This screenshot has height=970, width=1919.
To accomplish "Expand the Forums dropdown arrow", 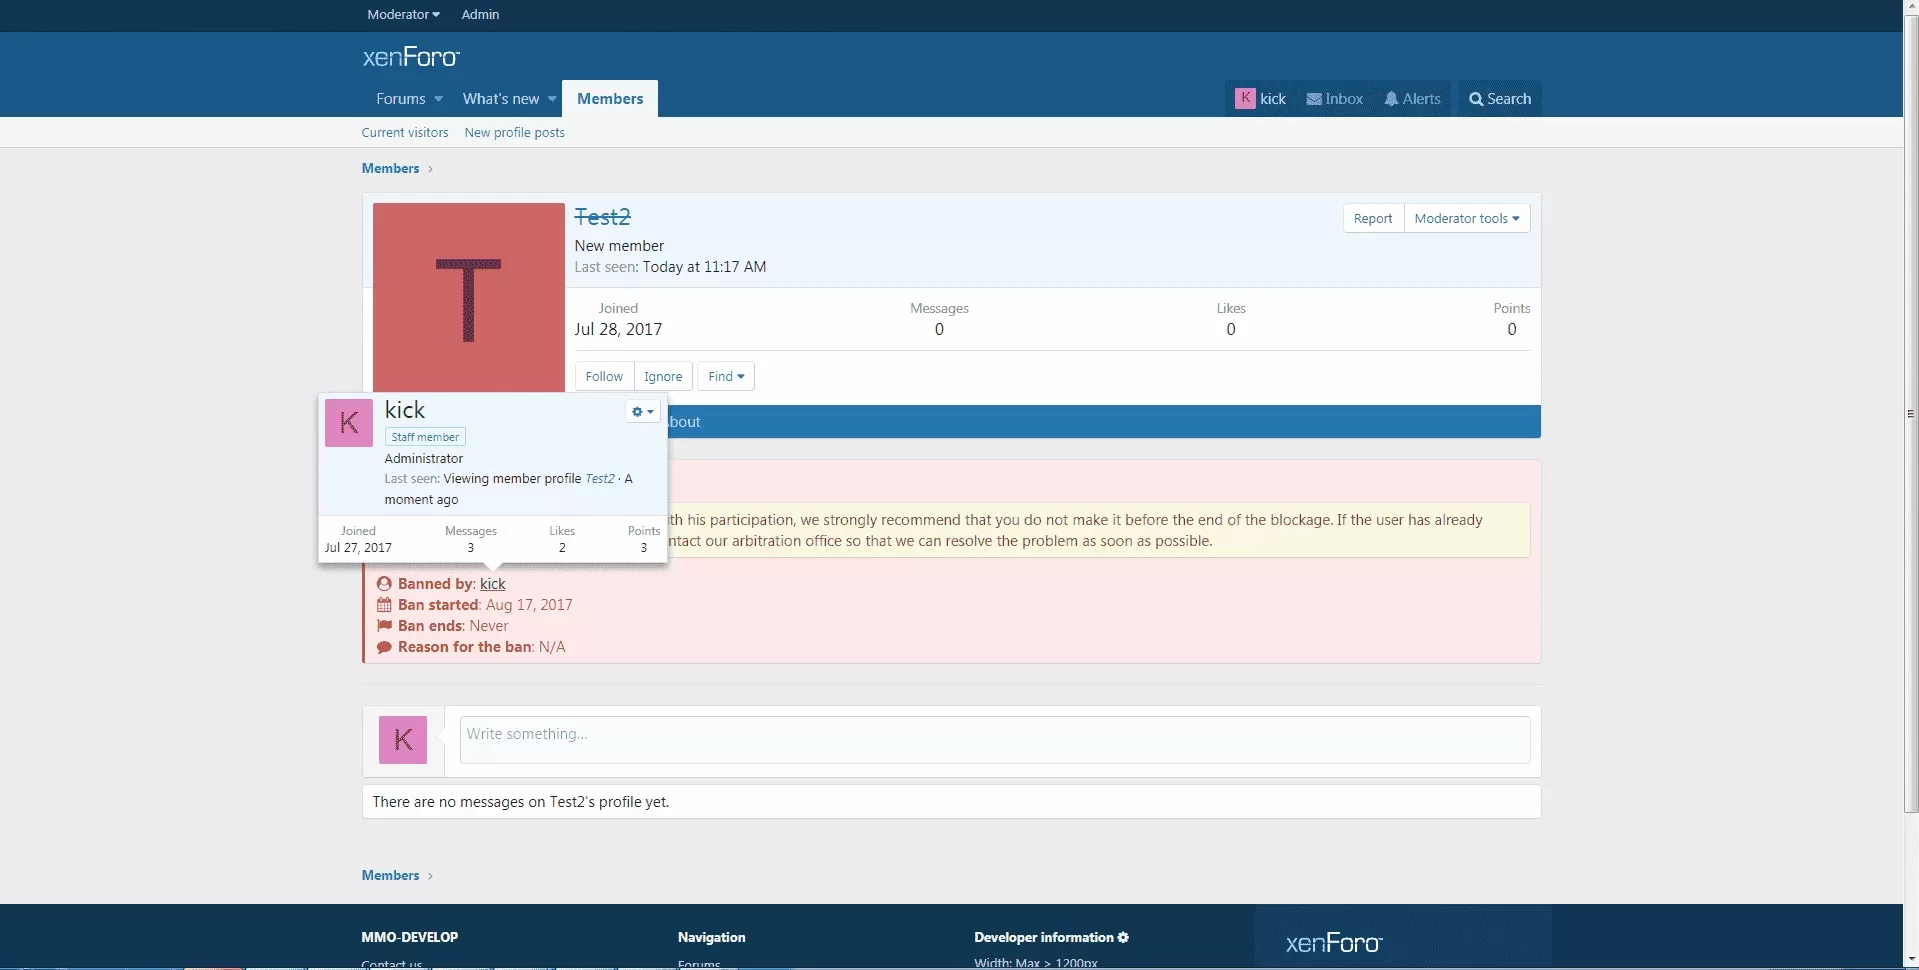I will click(438, 99).
